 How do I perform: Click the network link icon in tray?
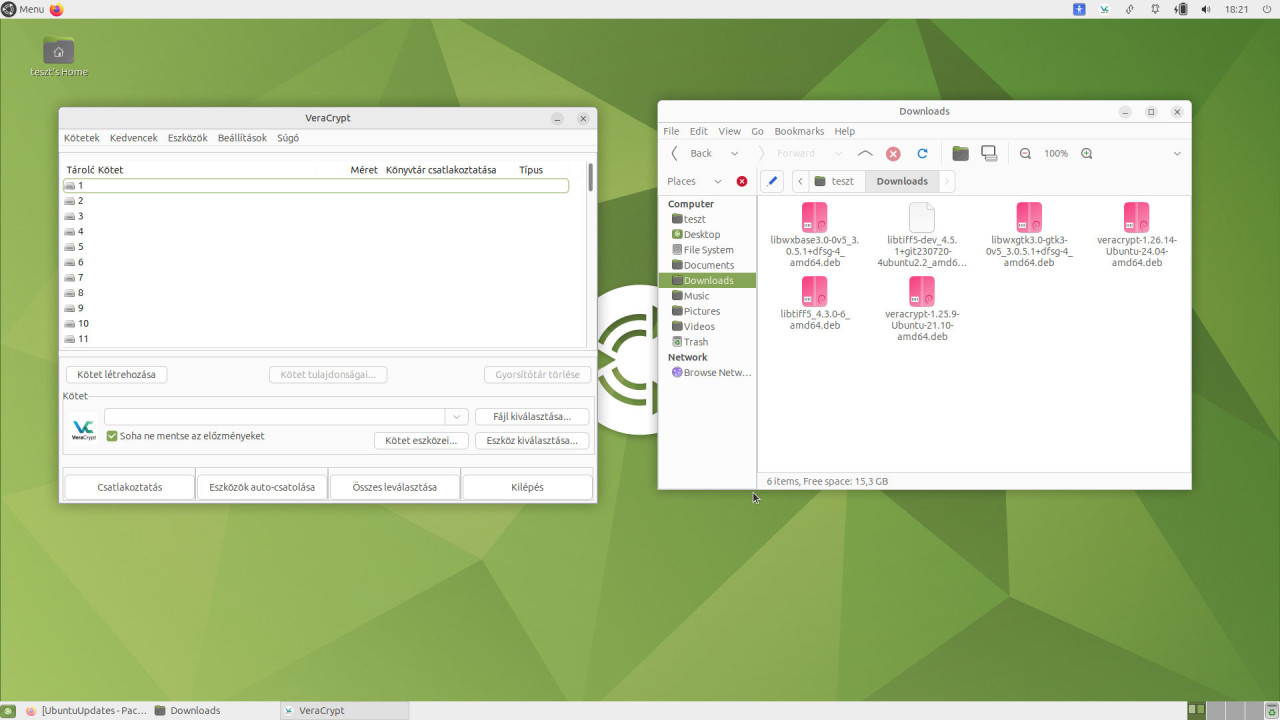1130,9
